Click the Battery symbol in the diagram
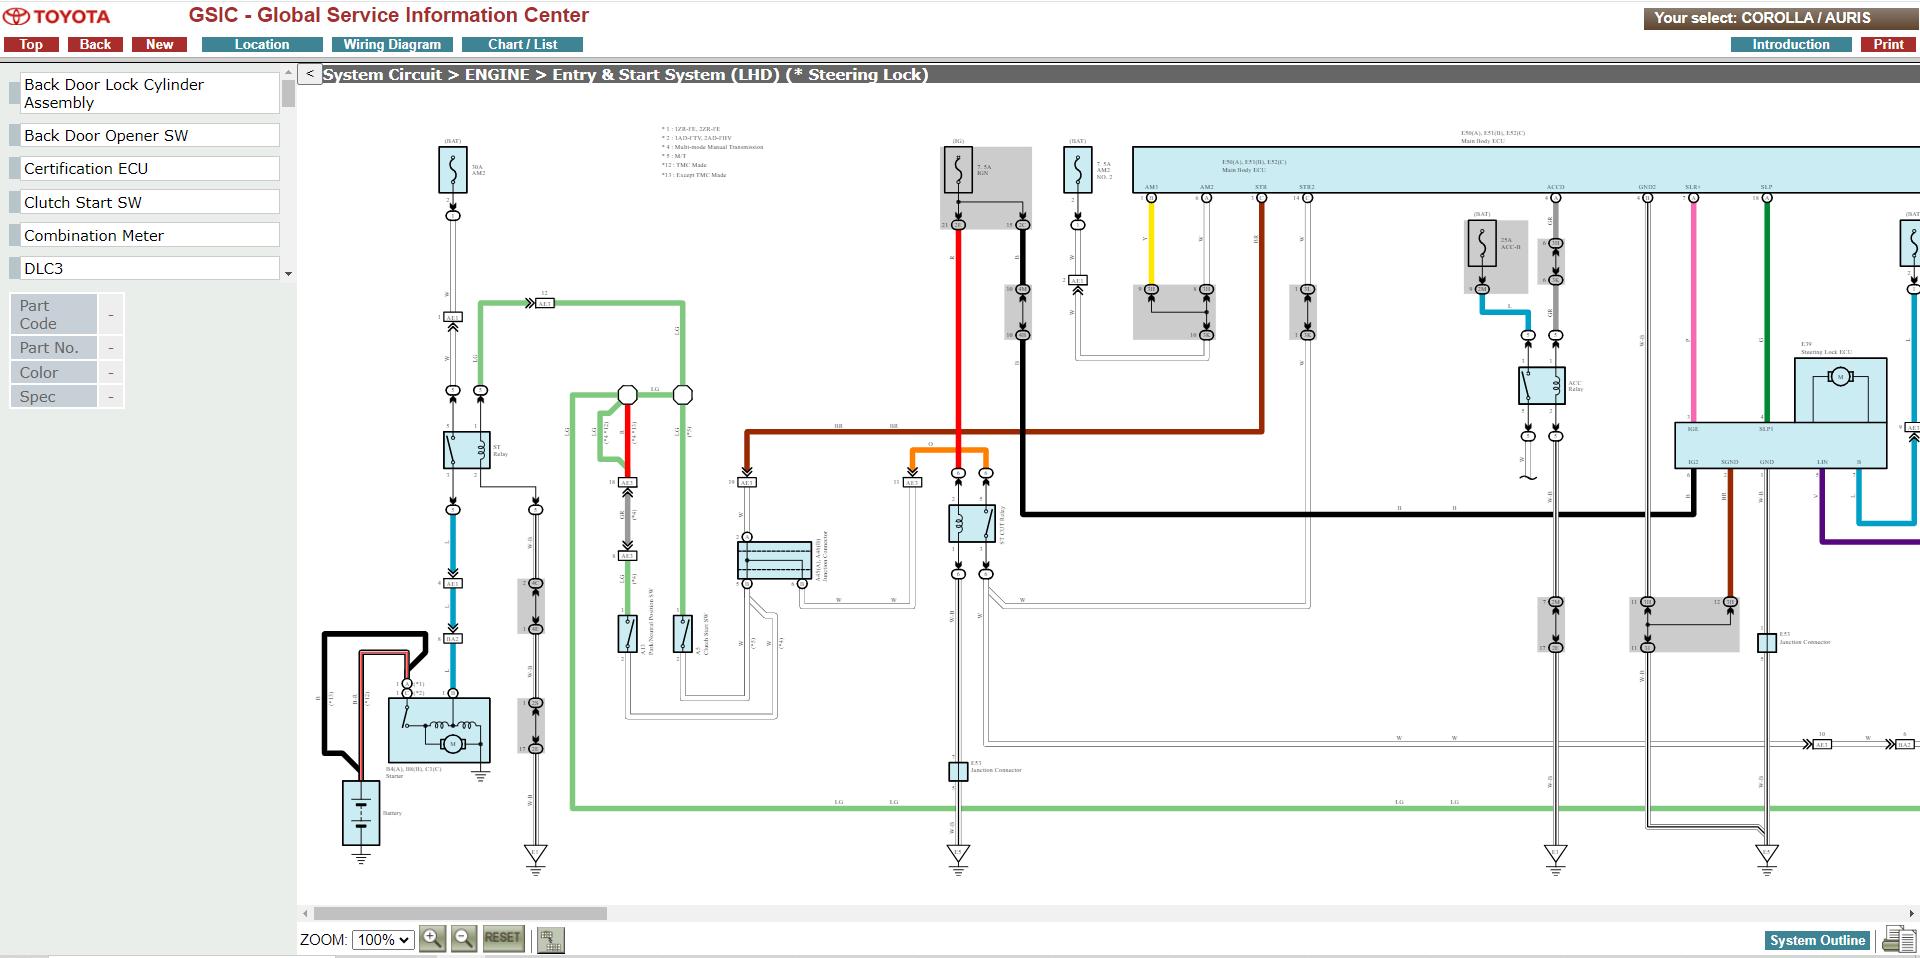This screenshot has height=958, width=1920. tap(361, 813)
